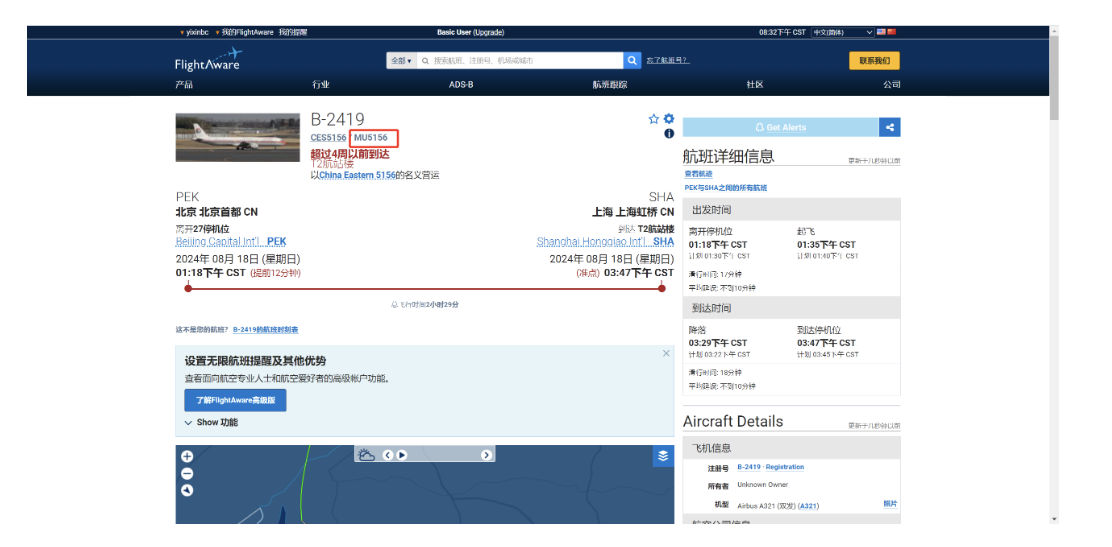The image size is (1112, 547).
Task: Click the 我的提醒 link in top bar
Action: 293,33
